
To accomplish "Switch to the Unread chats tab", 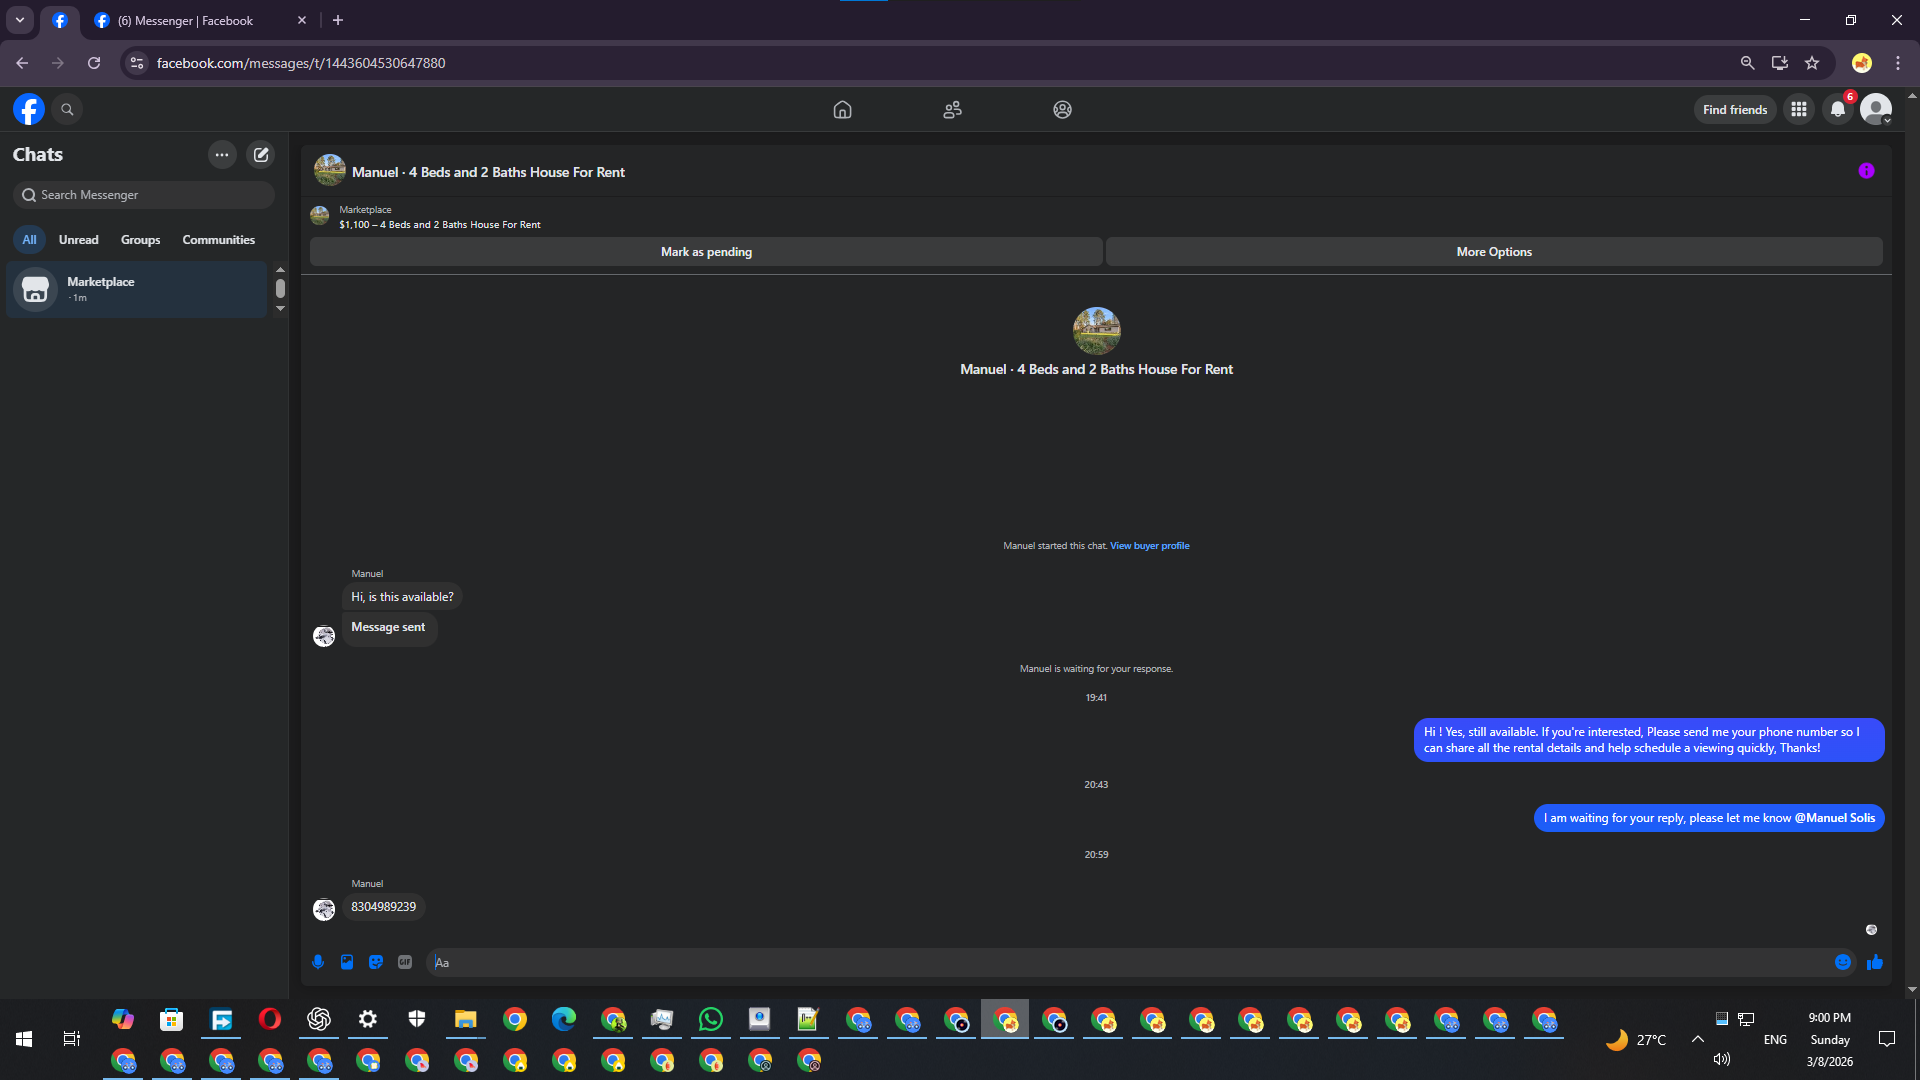I will (78, 240).
